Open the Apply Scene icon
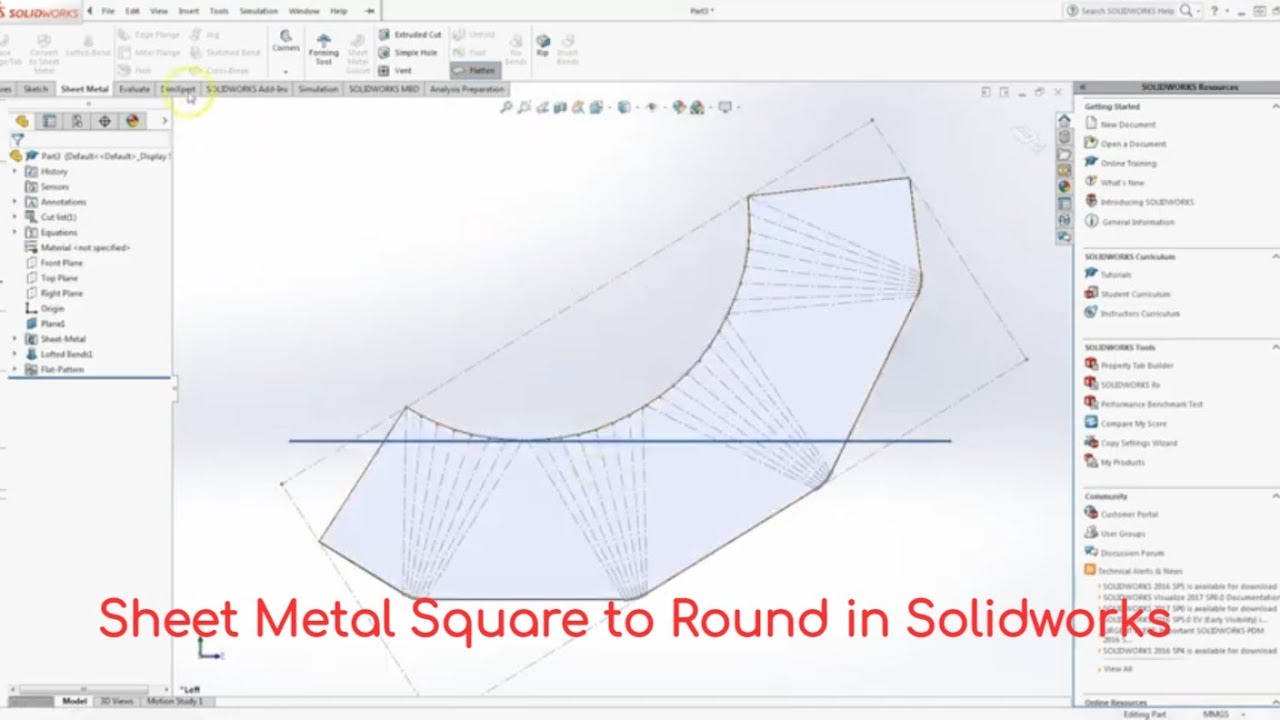Screen dimensions: 1280x720 [x=697, y=107]
